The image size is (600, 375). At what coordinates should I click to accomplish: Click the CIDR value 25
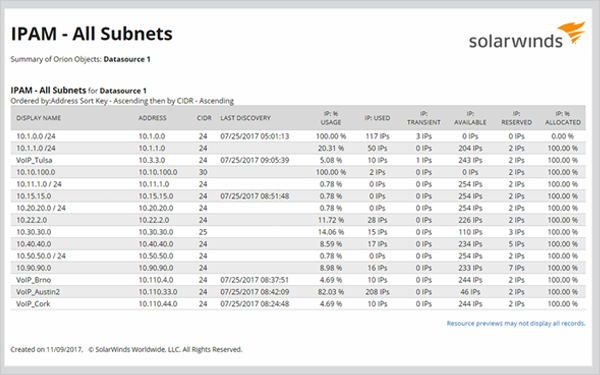203,232
